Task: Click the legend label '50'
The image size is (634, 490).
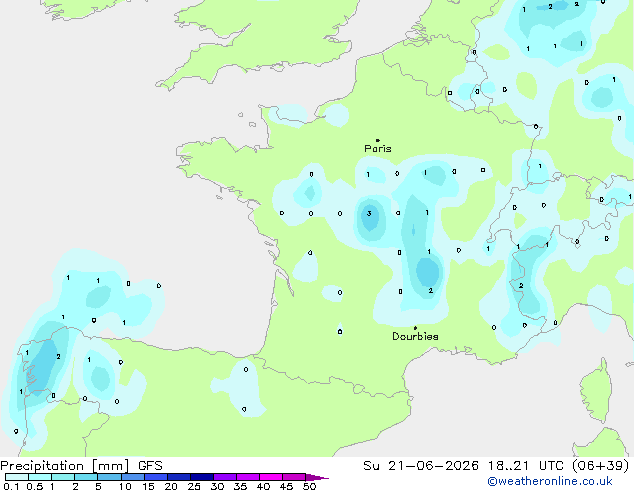Action: [x=309, y=486]
